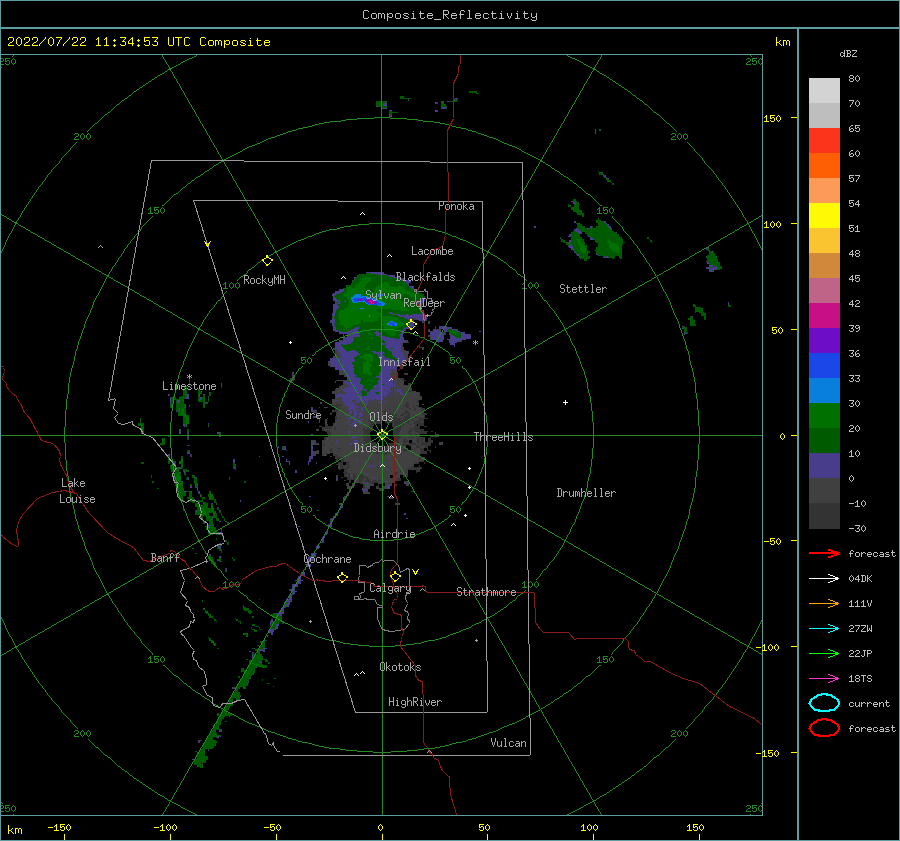
Task: Click the Limestone label
Action: tap(189, 386)
